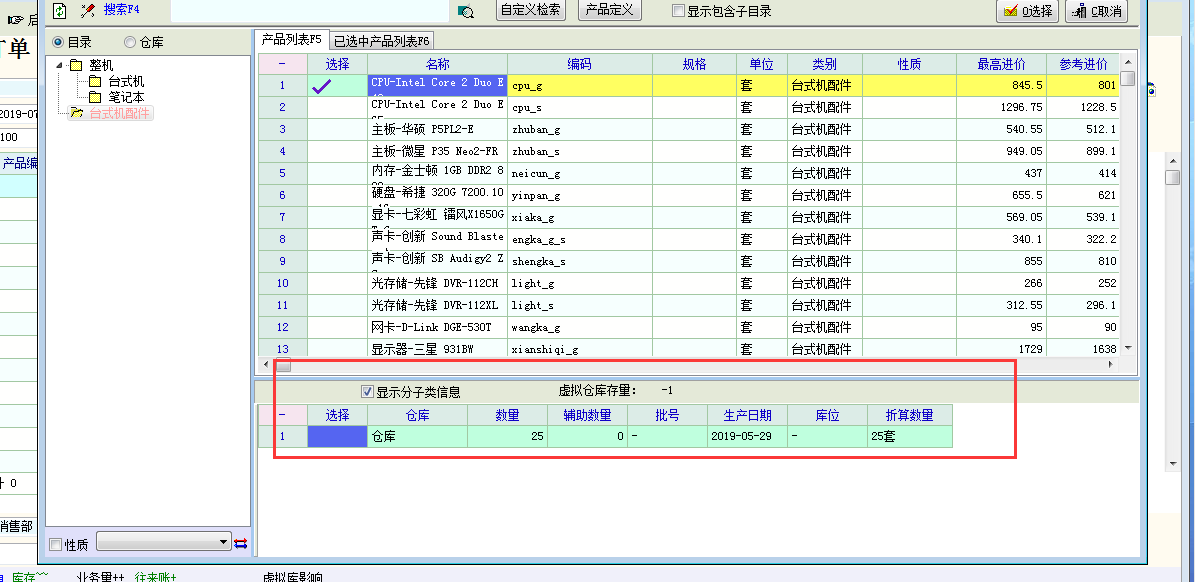Click the O选择 confirm button
Screen dimensions: 1196x582
click(1027, 11)
